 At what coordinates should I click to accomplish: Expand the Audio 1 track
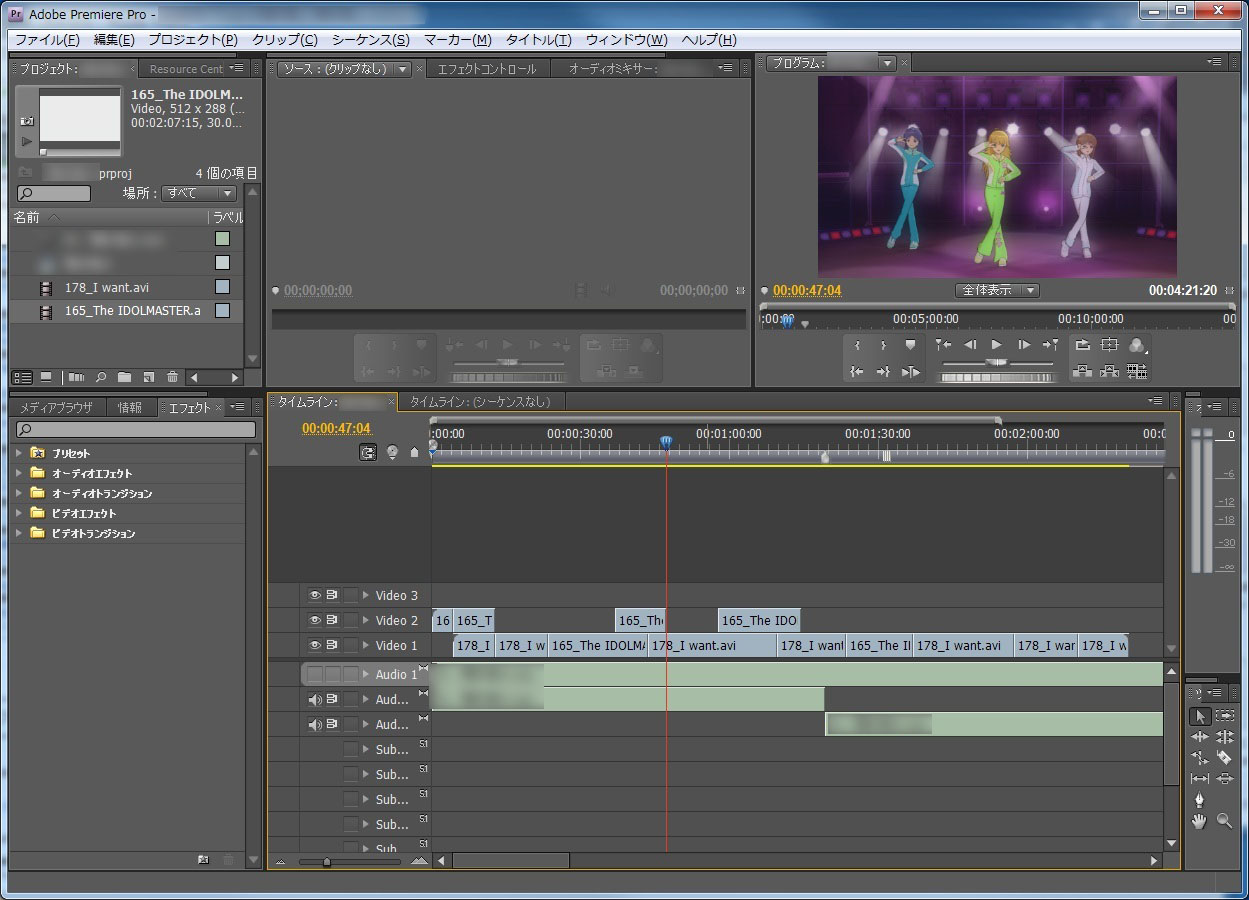click(366, 674)
